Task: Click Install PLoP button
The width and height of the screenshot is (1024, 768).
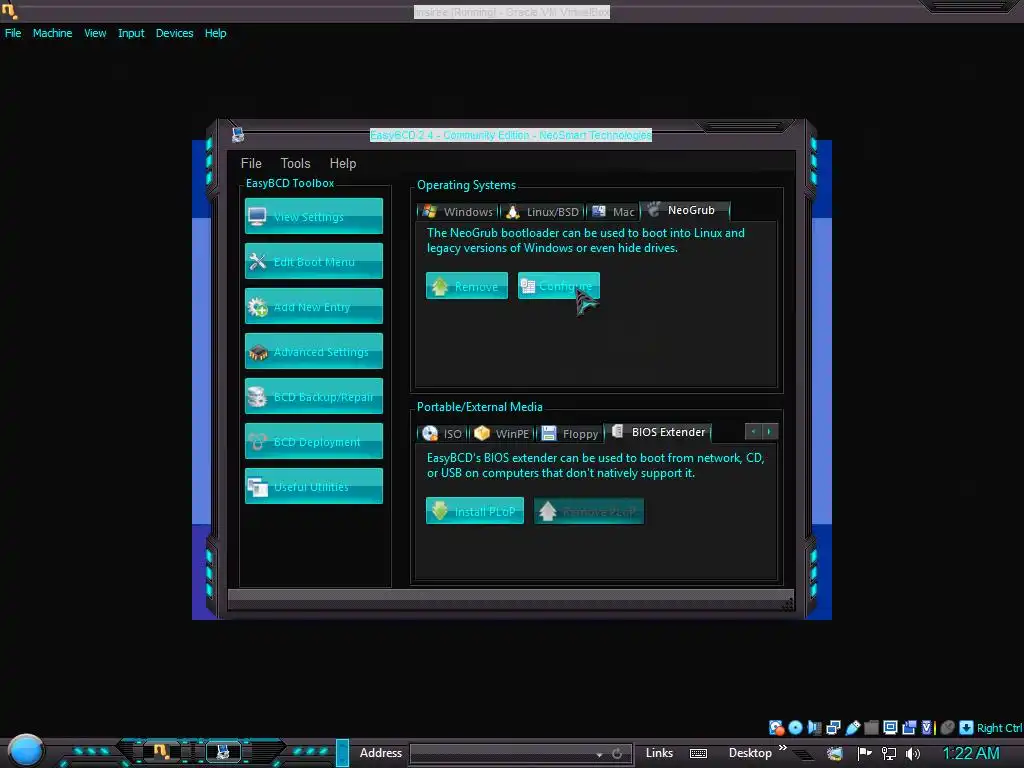Action: (475, 511)
